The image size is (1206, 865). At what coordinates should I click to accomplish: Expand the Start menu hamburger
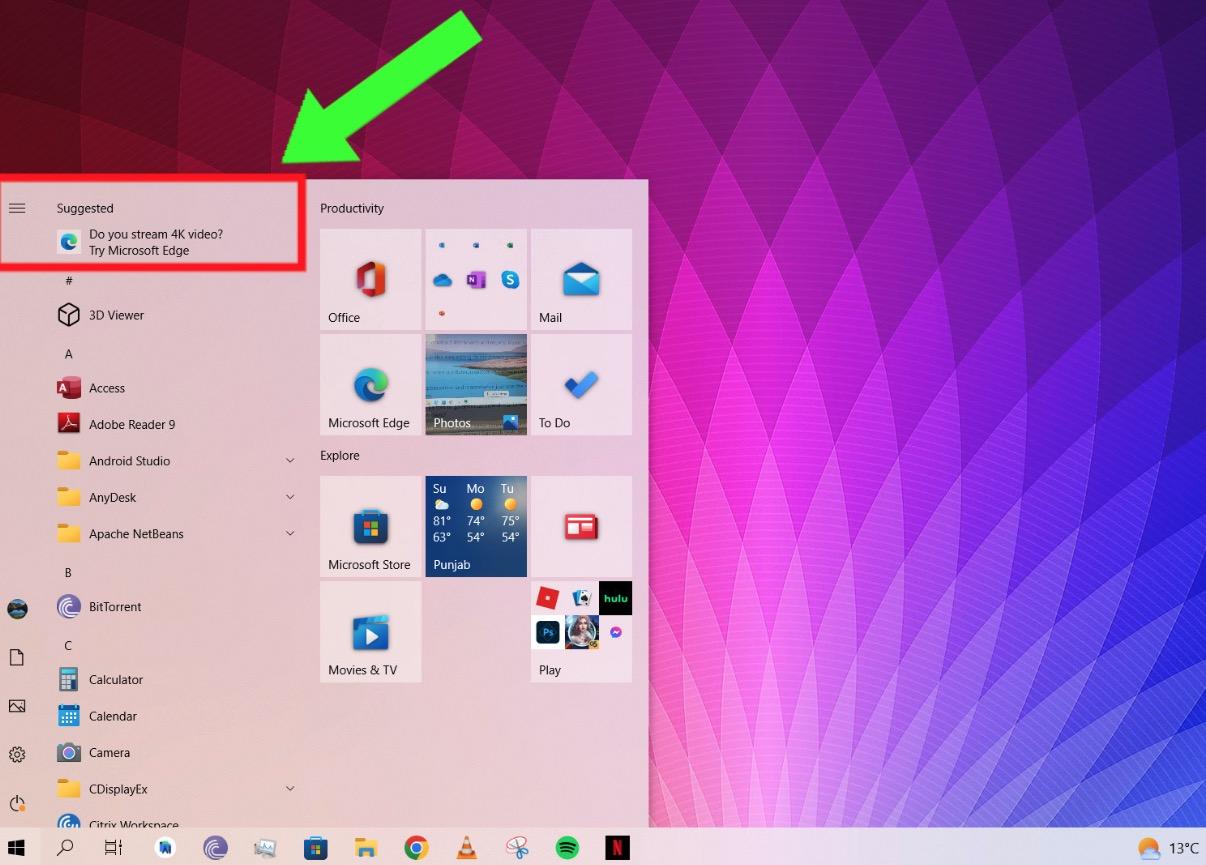click(x=17, y=208)
